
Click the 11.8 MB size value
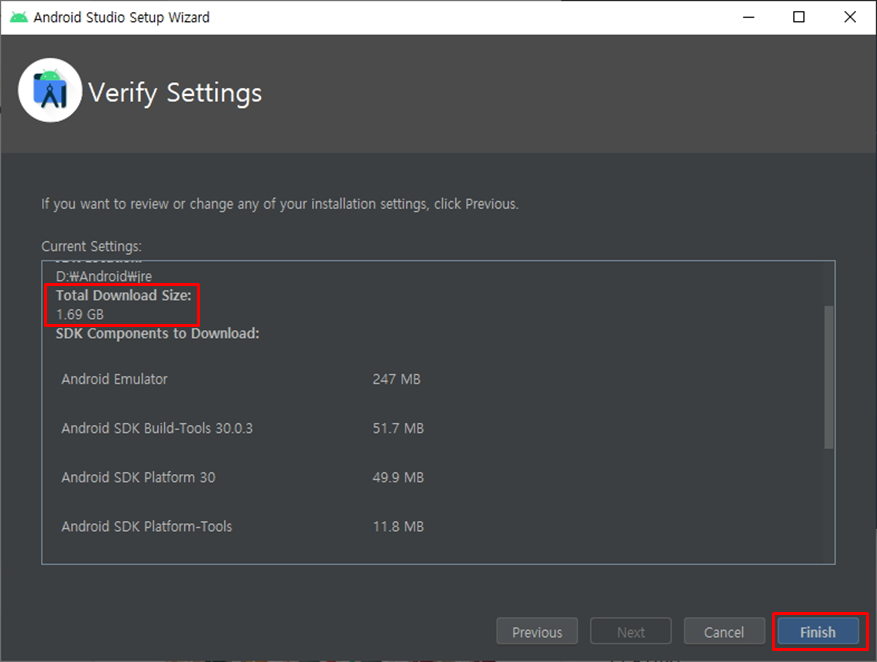(x=398, y=527)
